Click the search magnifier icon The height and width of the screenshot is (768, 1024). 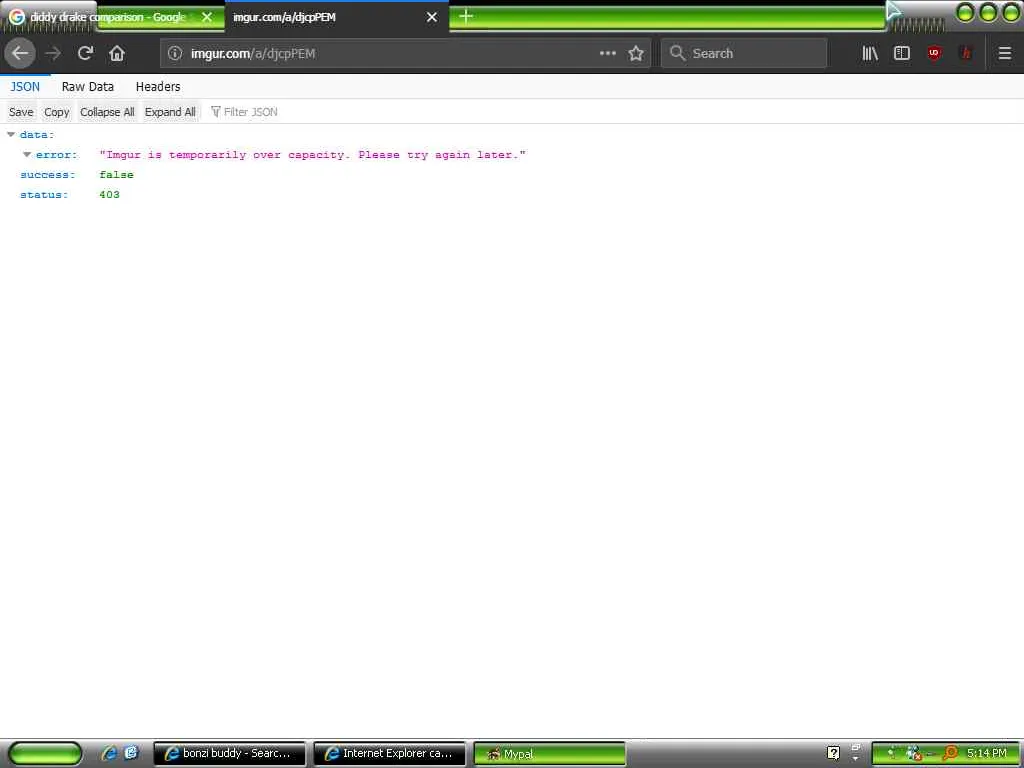click(x=677, y=53)
